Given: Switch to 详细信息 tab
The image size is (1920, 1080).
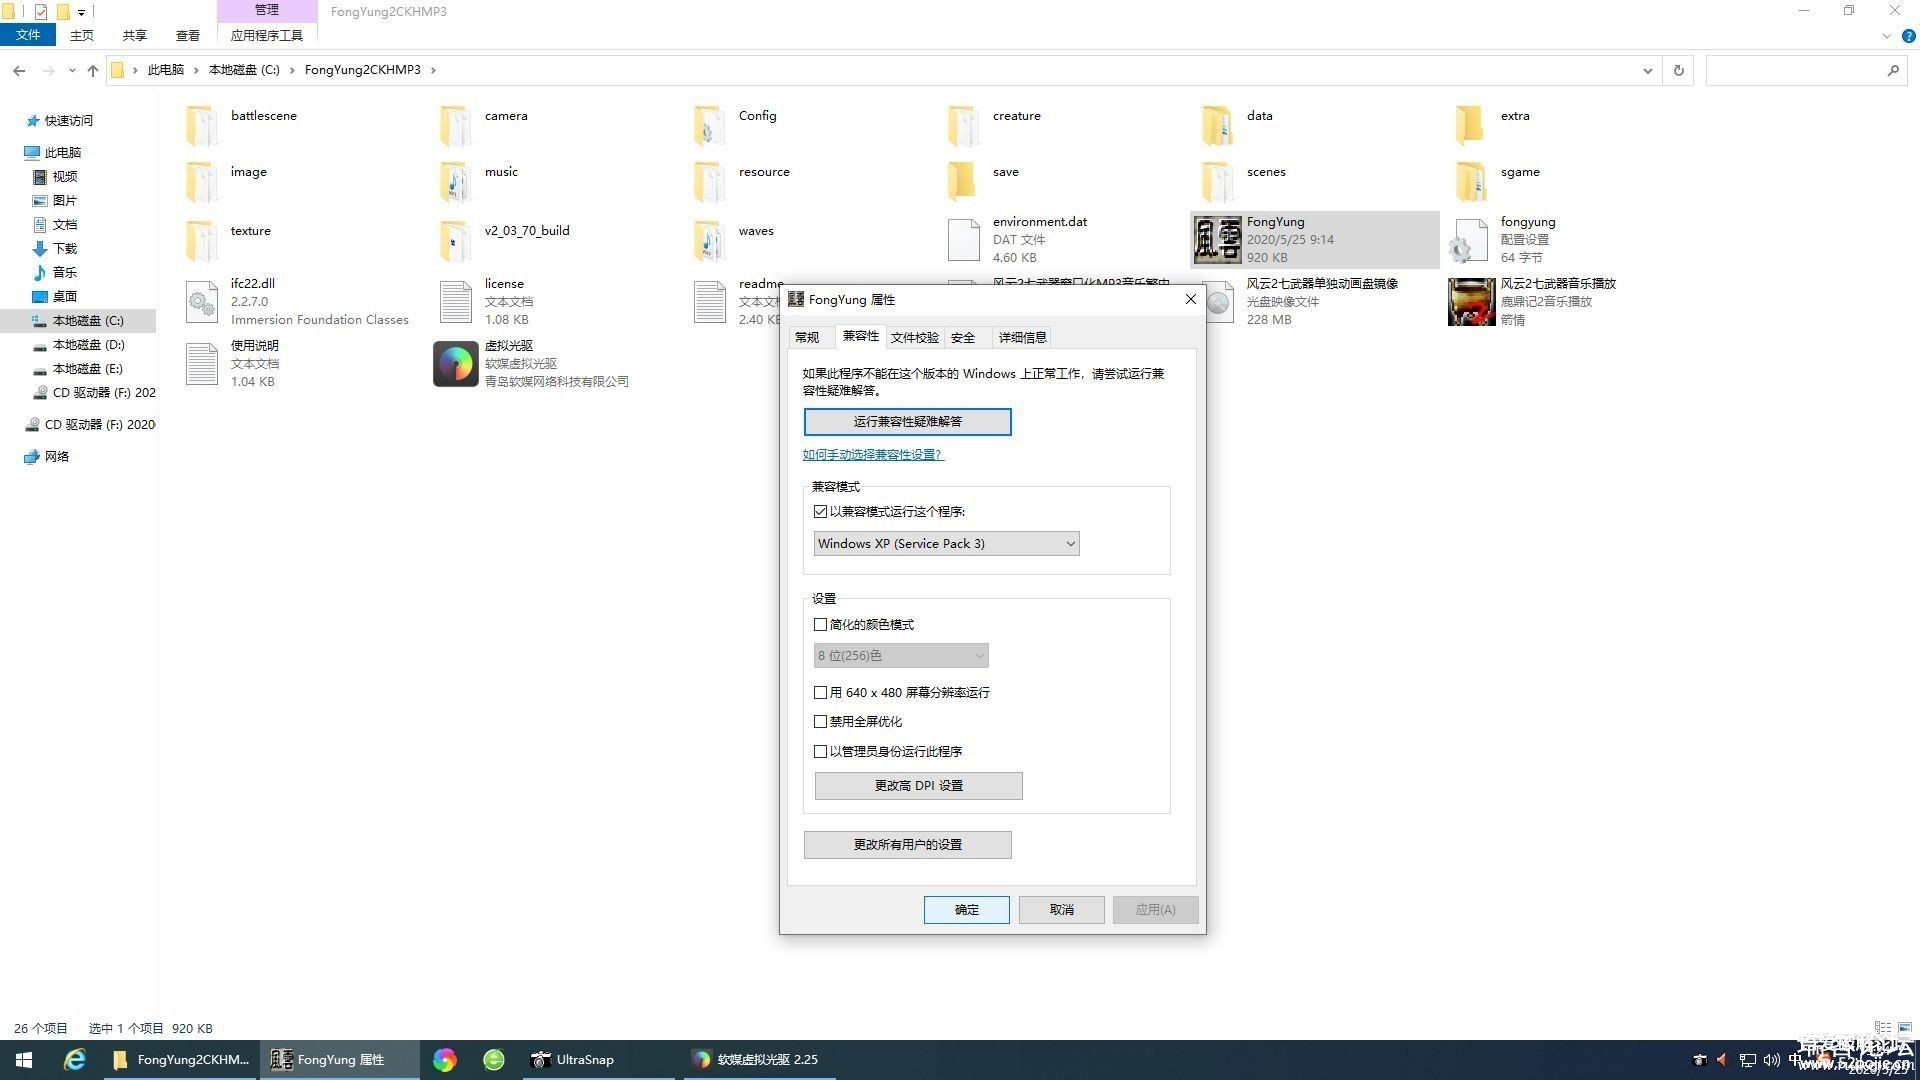Looking at the screenshot, I should pyautogui.click(x=1022, y=337).
